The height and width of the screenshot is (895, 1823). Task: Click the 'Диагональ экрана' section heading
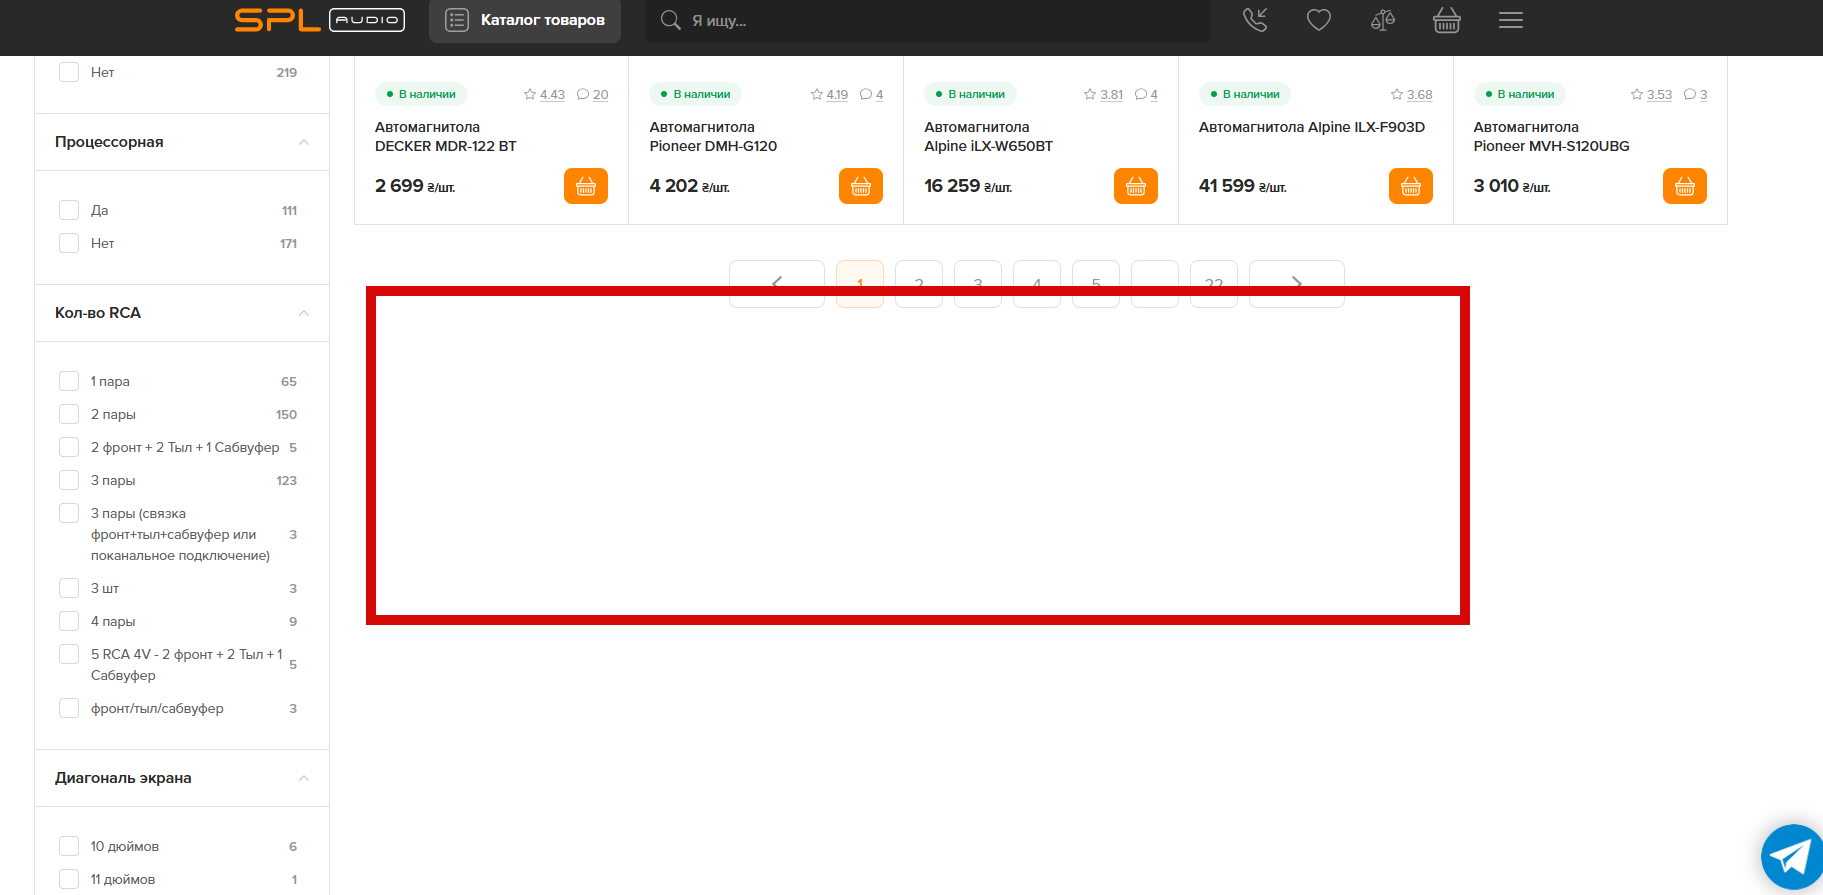click(123, 778)
